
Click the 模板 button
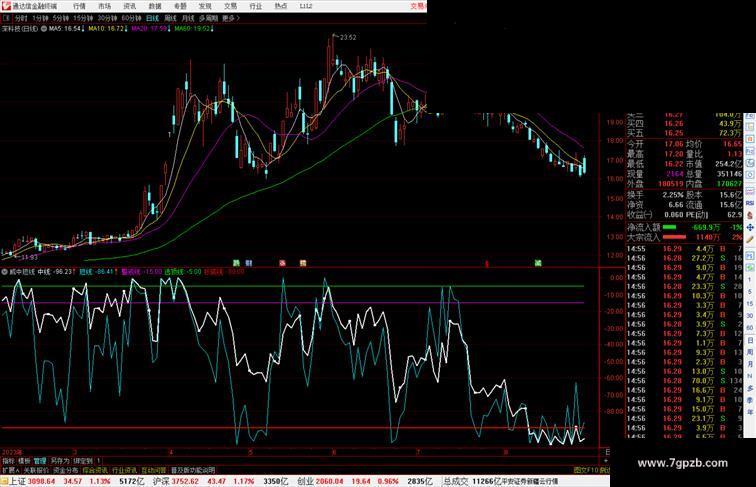pyautogui.click(x=24, y=461)
